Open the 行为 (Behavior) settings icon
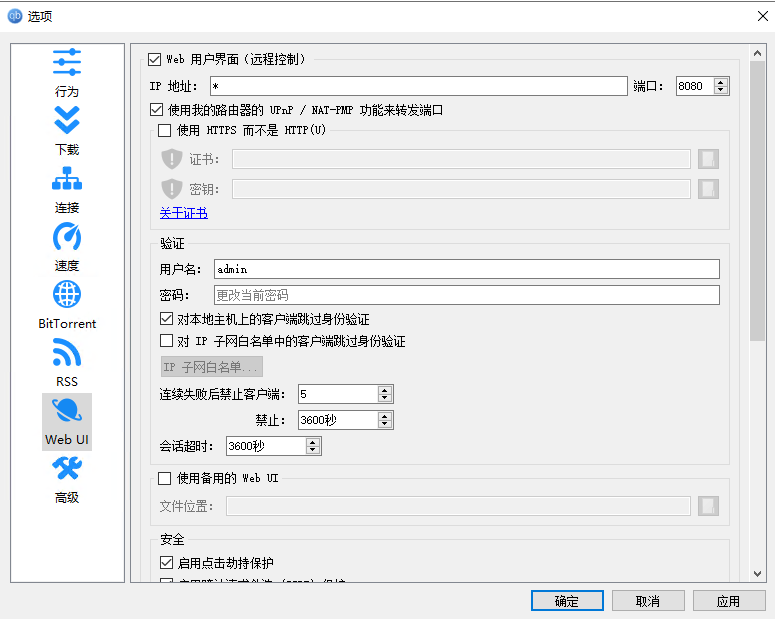This screenshot has width=775, height=619. coord(66,63)
